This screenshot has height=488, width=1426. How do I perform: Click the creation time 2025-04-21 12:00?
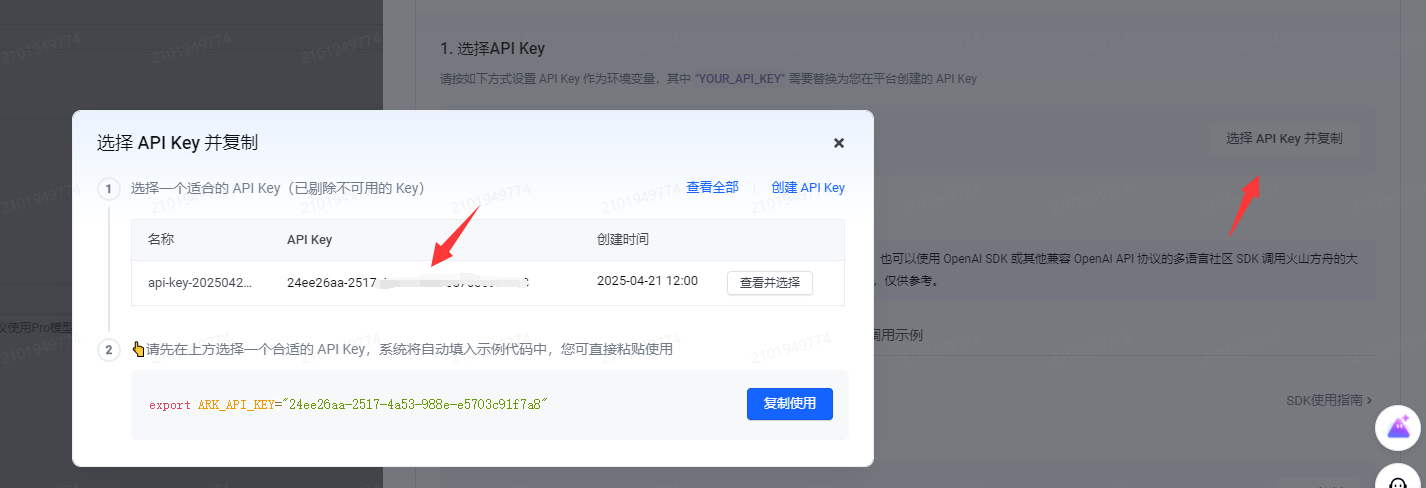(x=647, y=281)
